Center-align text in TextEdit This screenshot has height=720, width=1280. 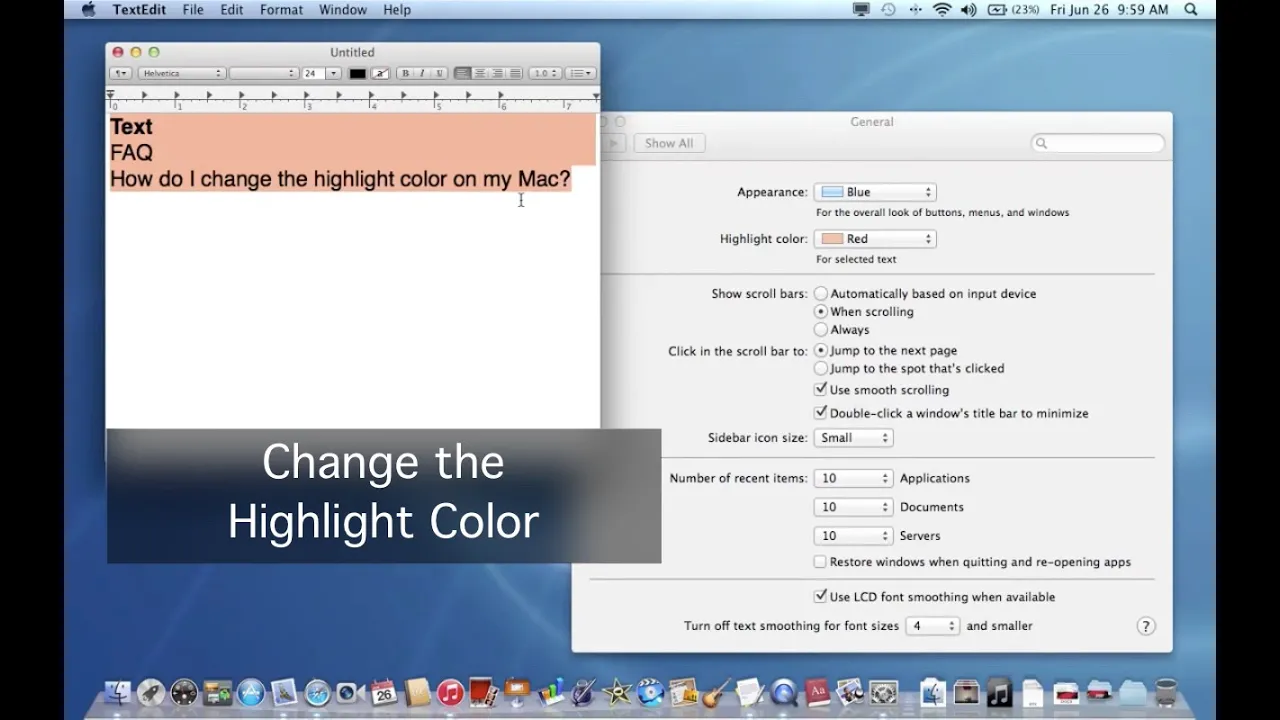[x=480, y=73]
